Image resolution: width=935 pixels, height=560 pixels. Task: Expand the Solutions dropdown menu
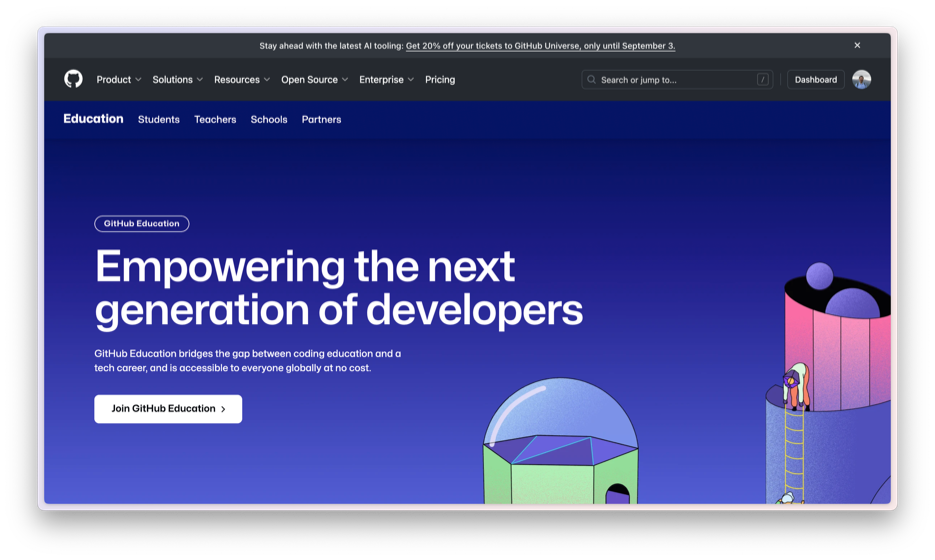(177, 79)
